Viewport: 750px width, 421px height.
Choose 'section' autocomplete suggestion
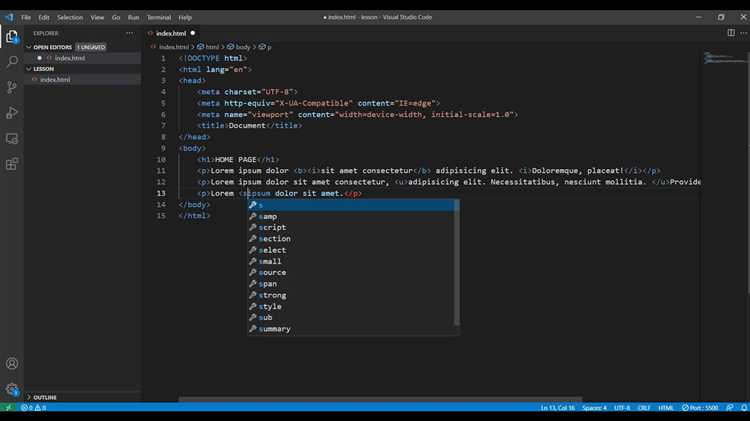(353, 239)
